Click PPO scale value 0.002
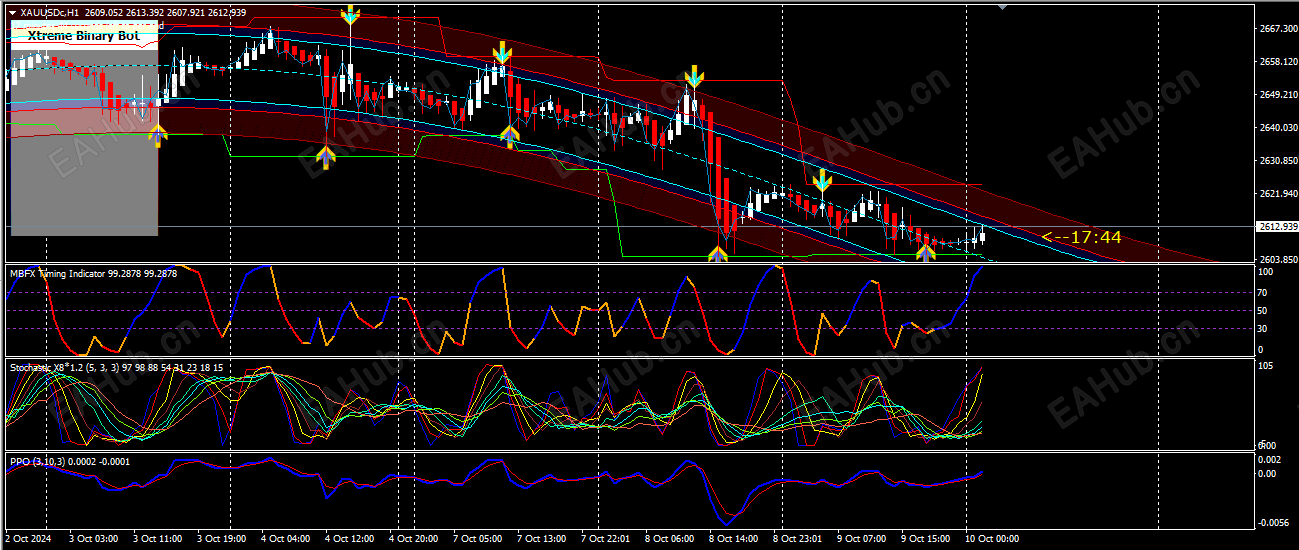The width and height of the screenshot is (1299, 550). coord(1269,460)
